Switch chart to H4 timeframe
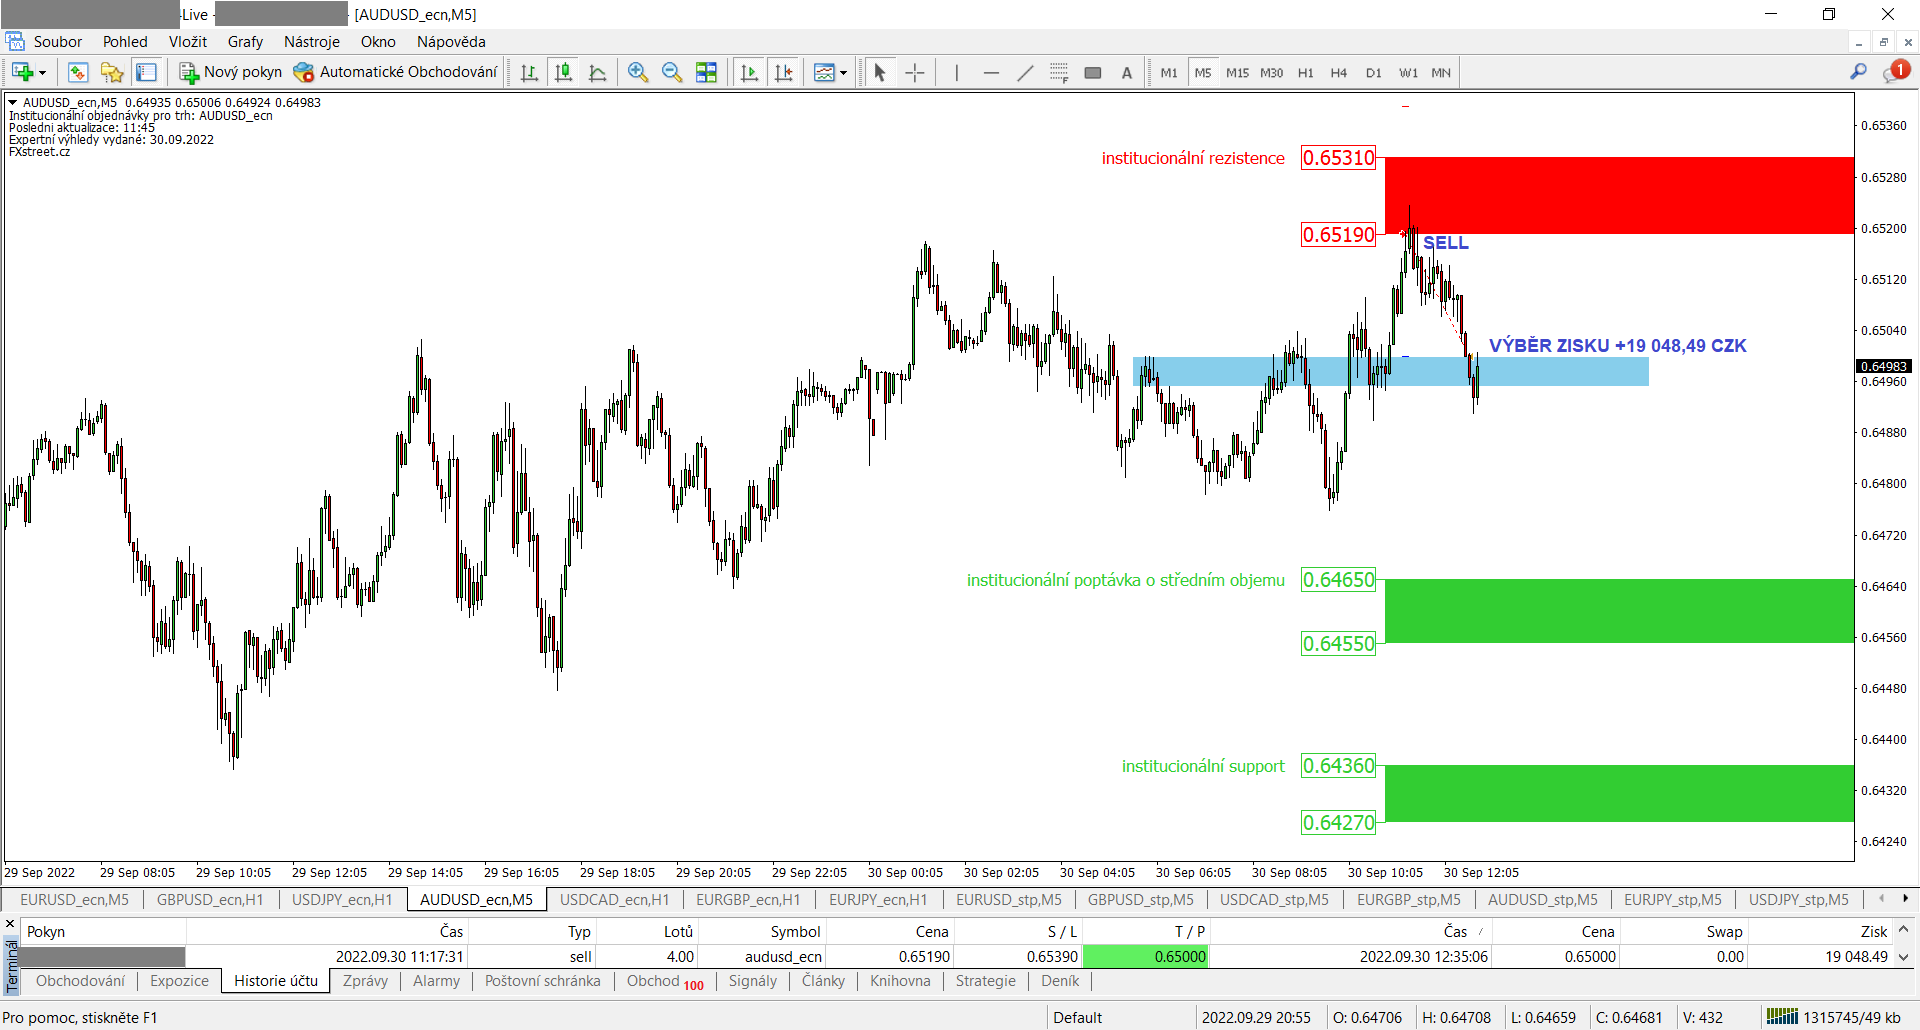Viewport: 1920px width, 1030px height. [x=1339, y=72]
